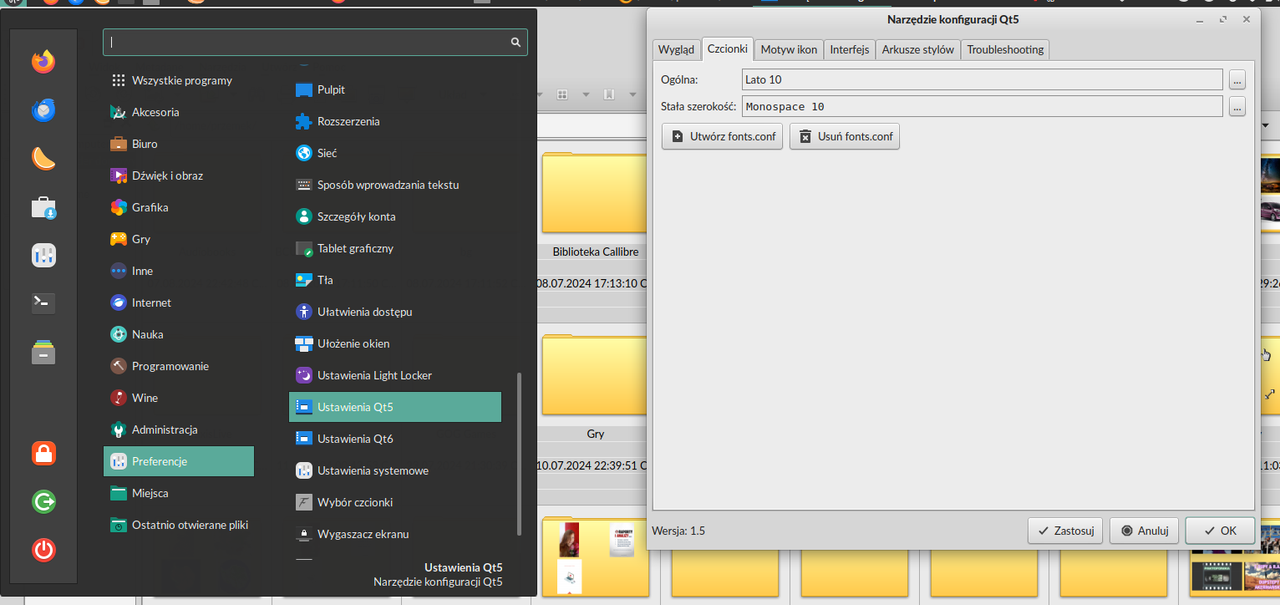1280x605 pixels.
Task: Switch to the Arkusze stylów tab
Action: [918, 50]
